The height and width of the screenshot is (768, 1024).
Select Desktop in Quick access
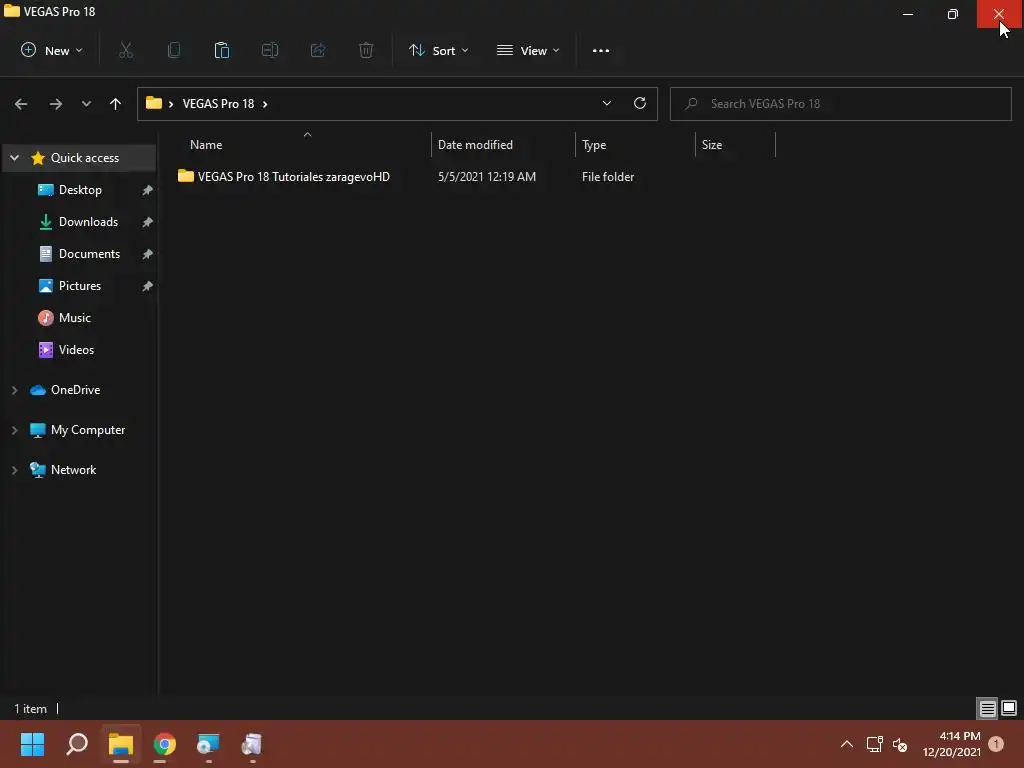80,189
